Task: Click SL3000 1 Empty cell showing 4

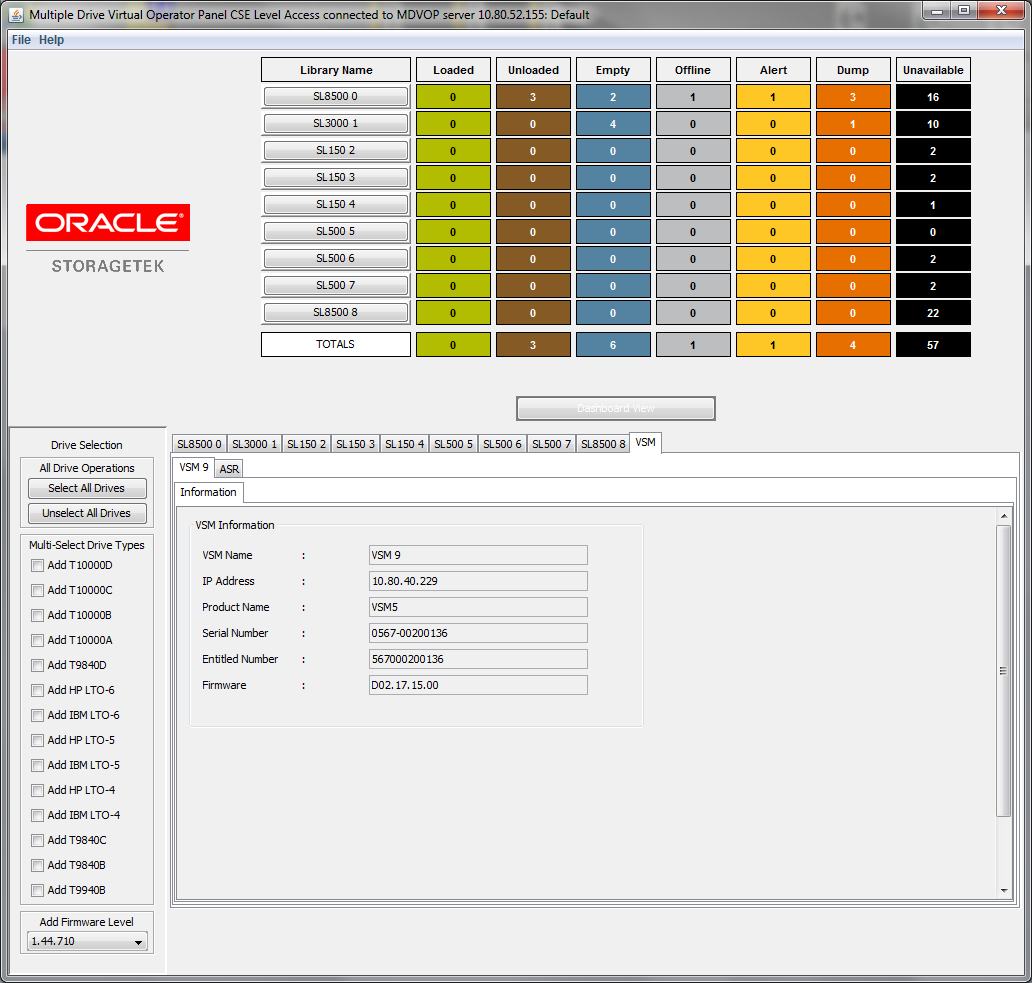Action: click(613, 124)
